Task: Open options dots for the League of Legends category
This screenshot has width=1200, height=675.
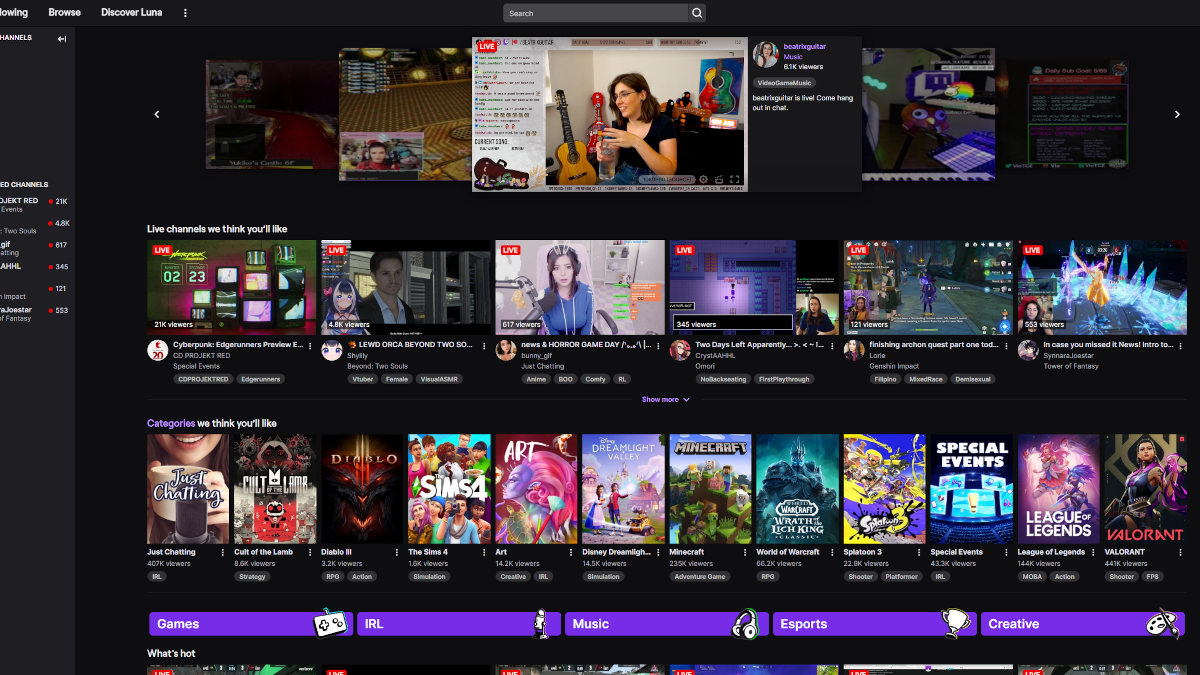Action: pos(1093,553)
